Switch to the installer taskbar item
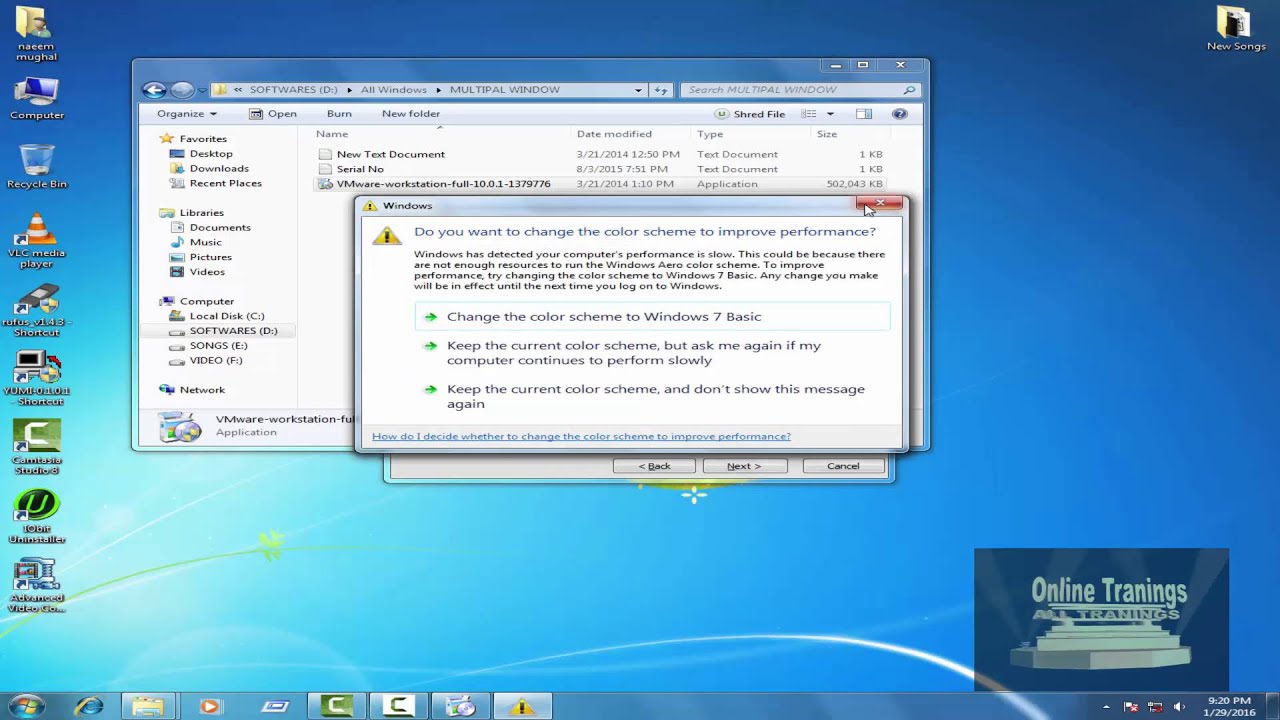Image resolution: width=1280 pixels, height=720 pixels. [x=460, y=706]
